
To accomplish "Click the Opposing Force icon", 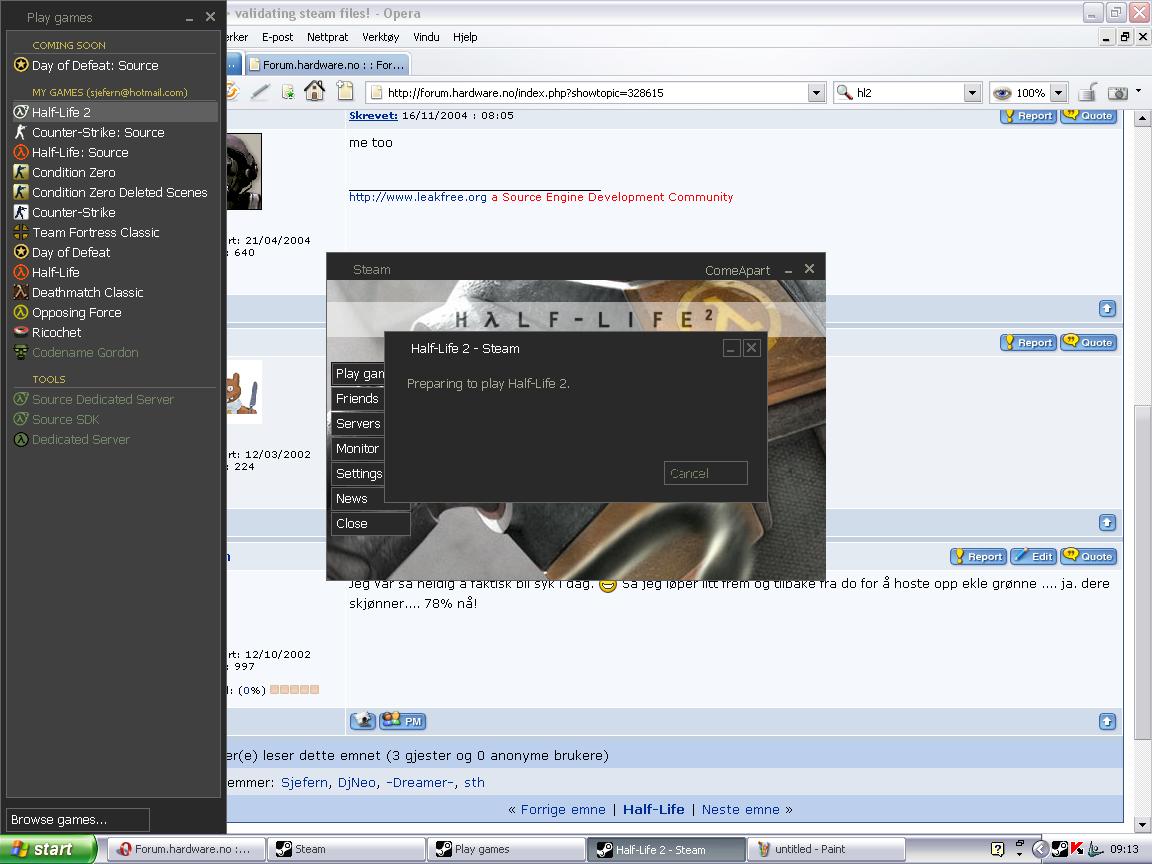I will coord(21,312).
